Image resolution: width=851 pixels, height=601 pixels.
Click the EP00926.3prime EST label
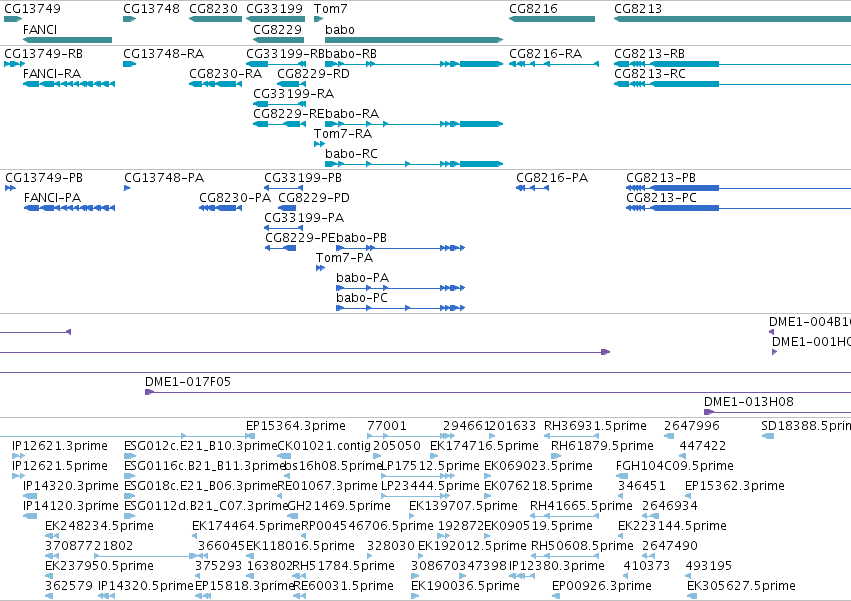pos(601,586)
